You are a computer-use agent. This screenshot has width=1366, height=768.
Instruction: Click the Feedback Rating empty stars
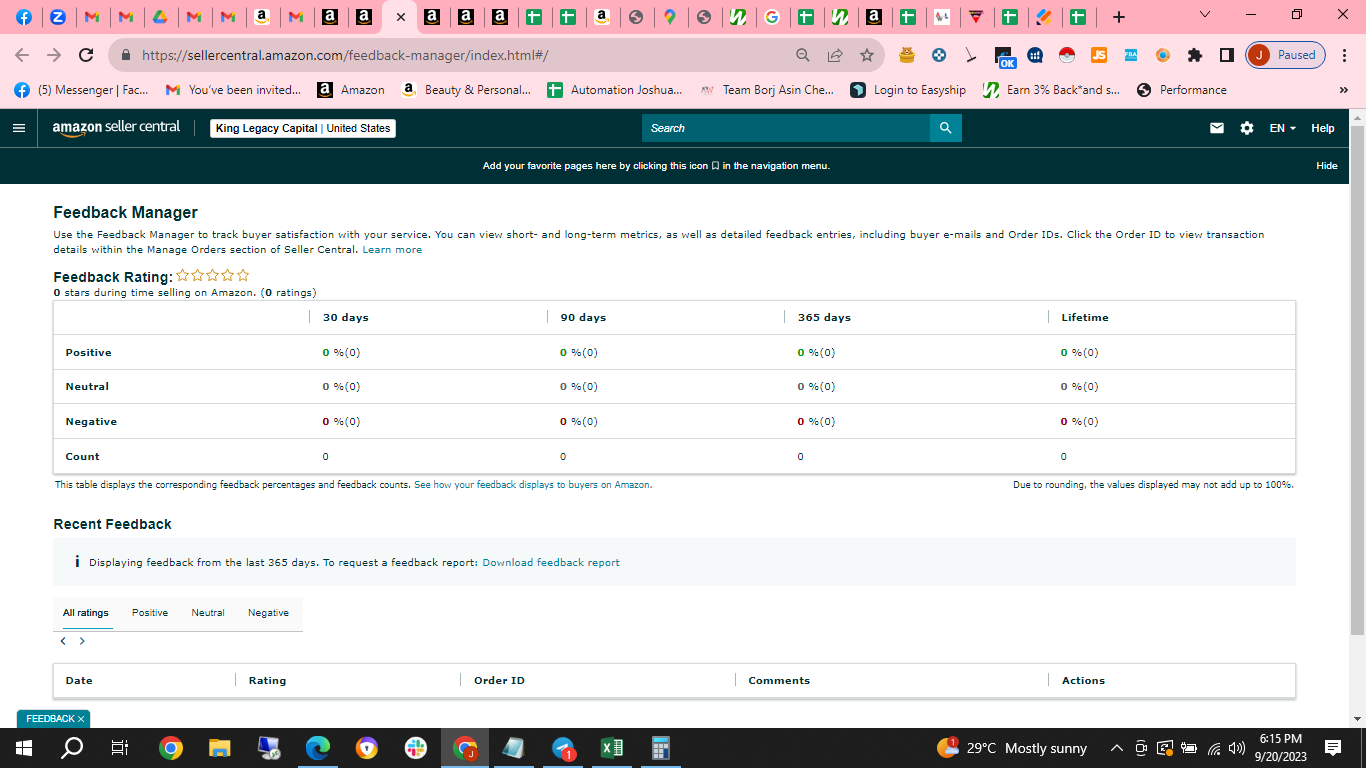[213, 276]
